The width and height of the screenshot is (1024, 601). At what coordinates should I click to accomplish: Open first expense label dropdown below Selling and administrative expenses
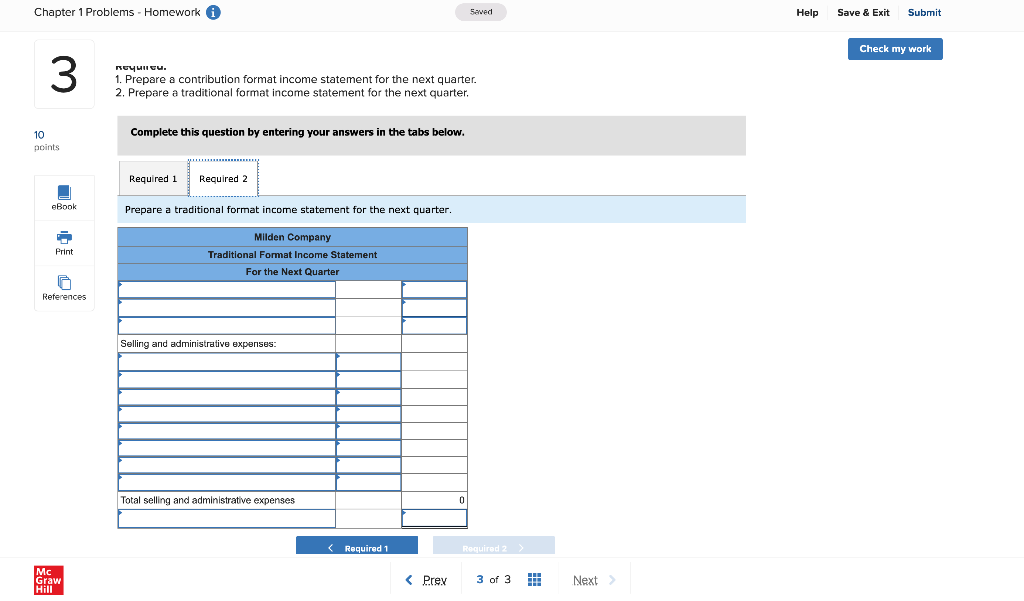coord(227,361)
